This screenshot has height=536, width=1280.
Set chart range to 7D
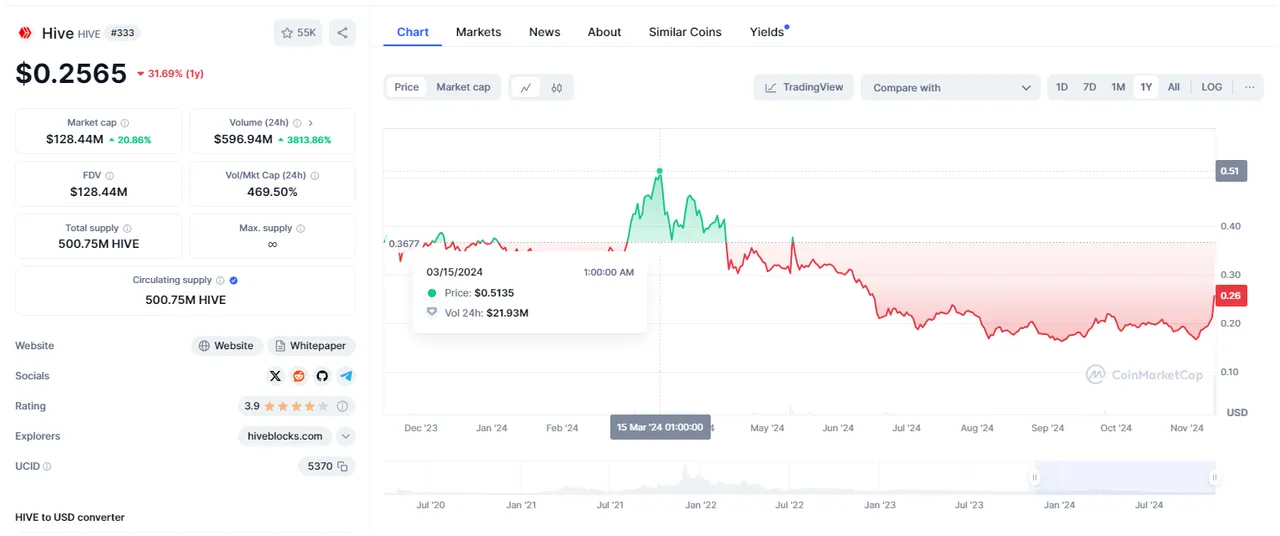[1090, 87]
